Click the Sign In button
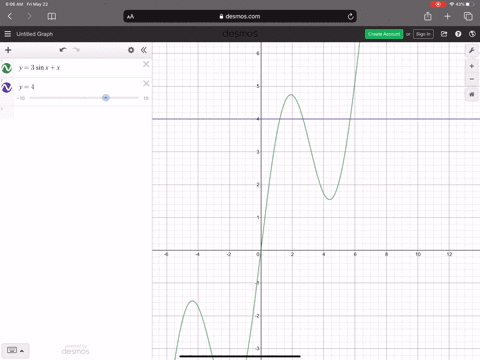 click(x=423, y=34)
